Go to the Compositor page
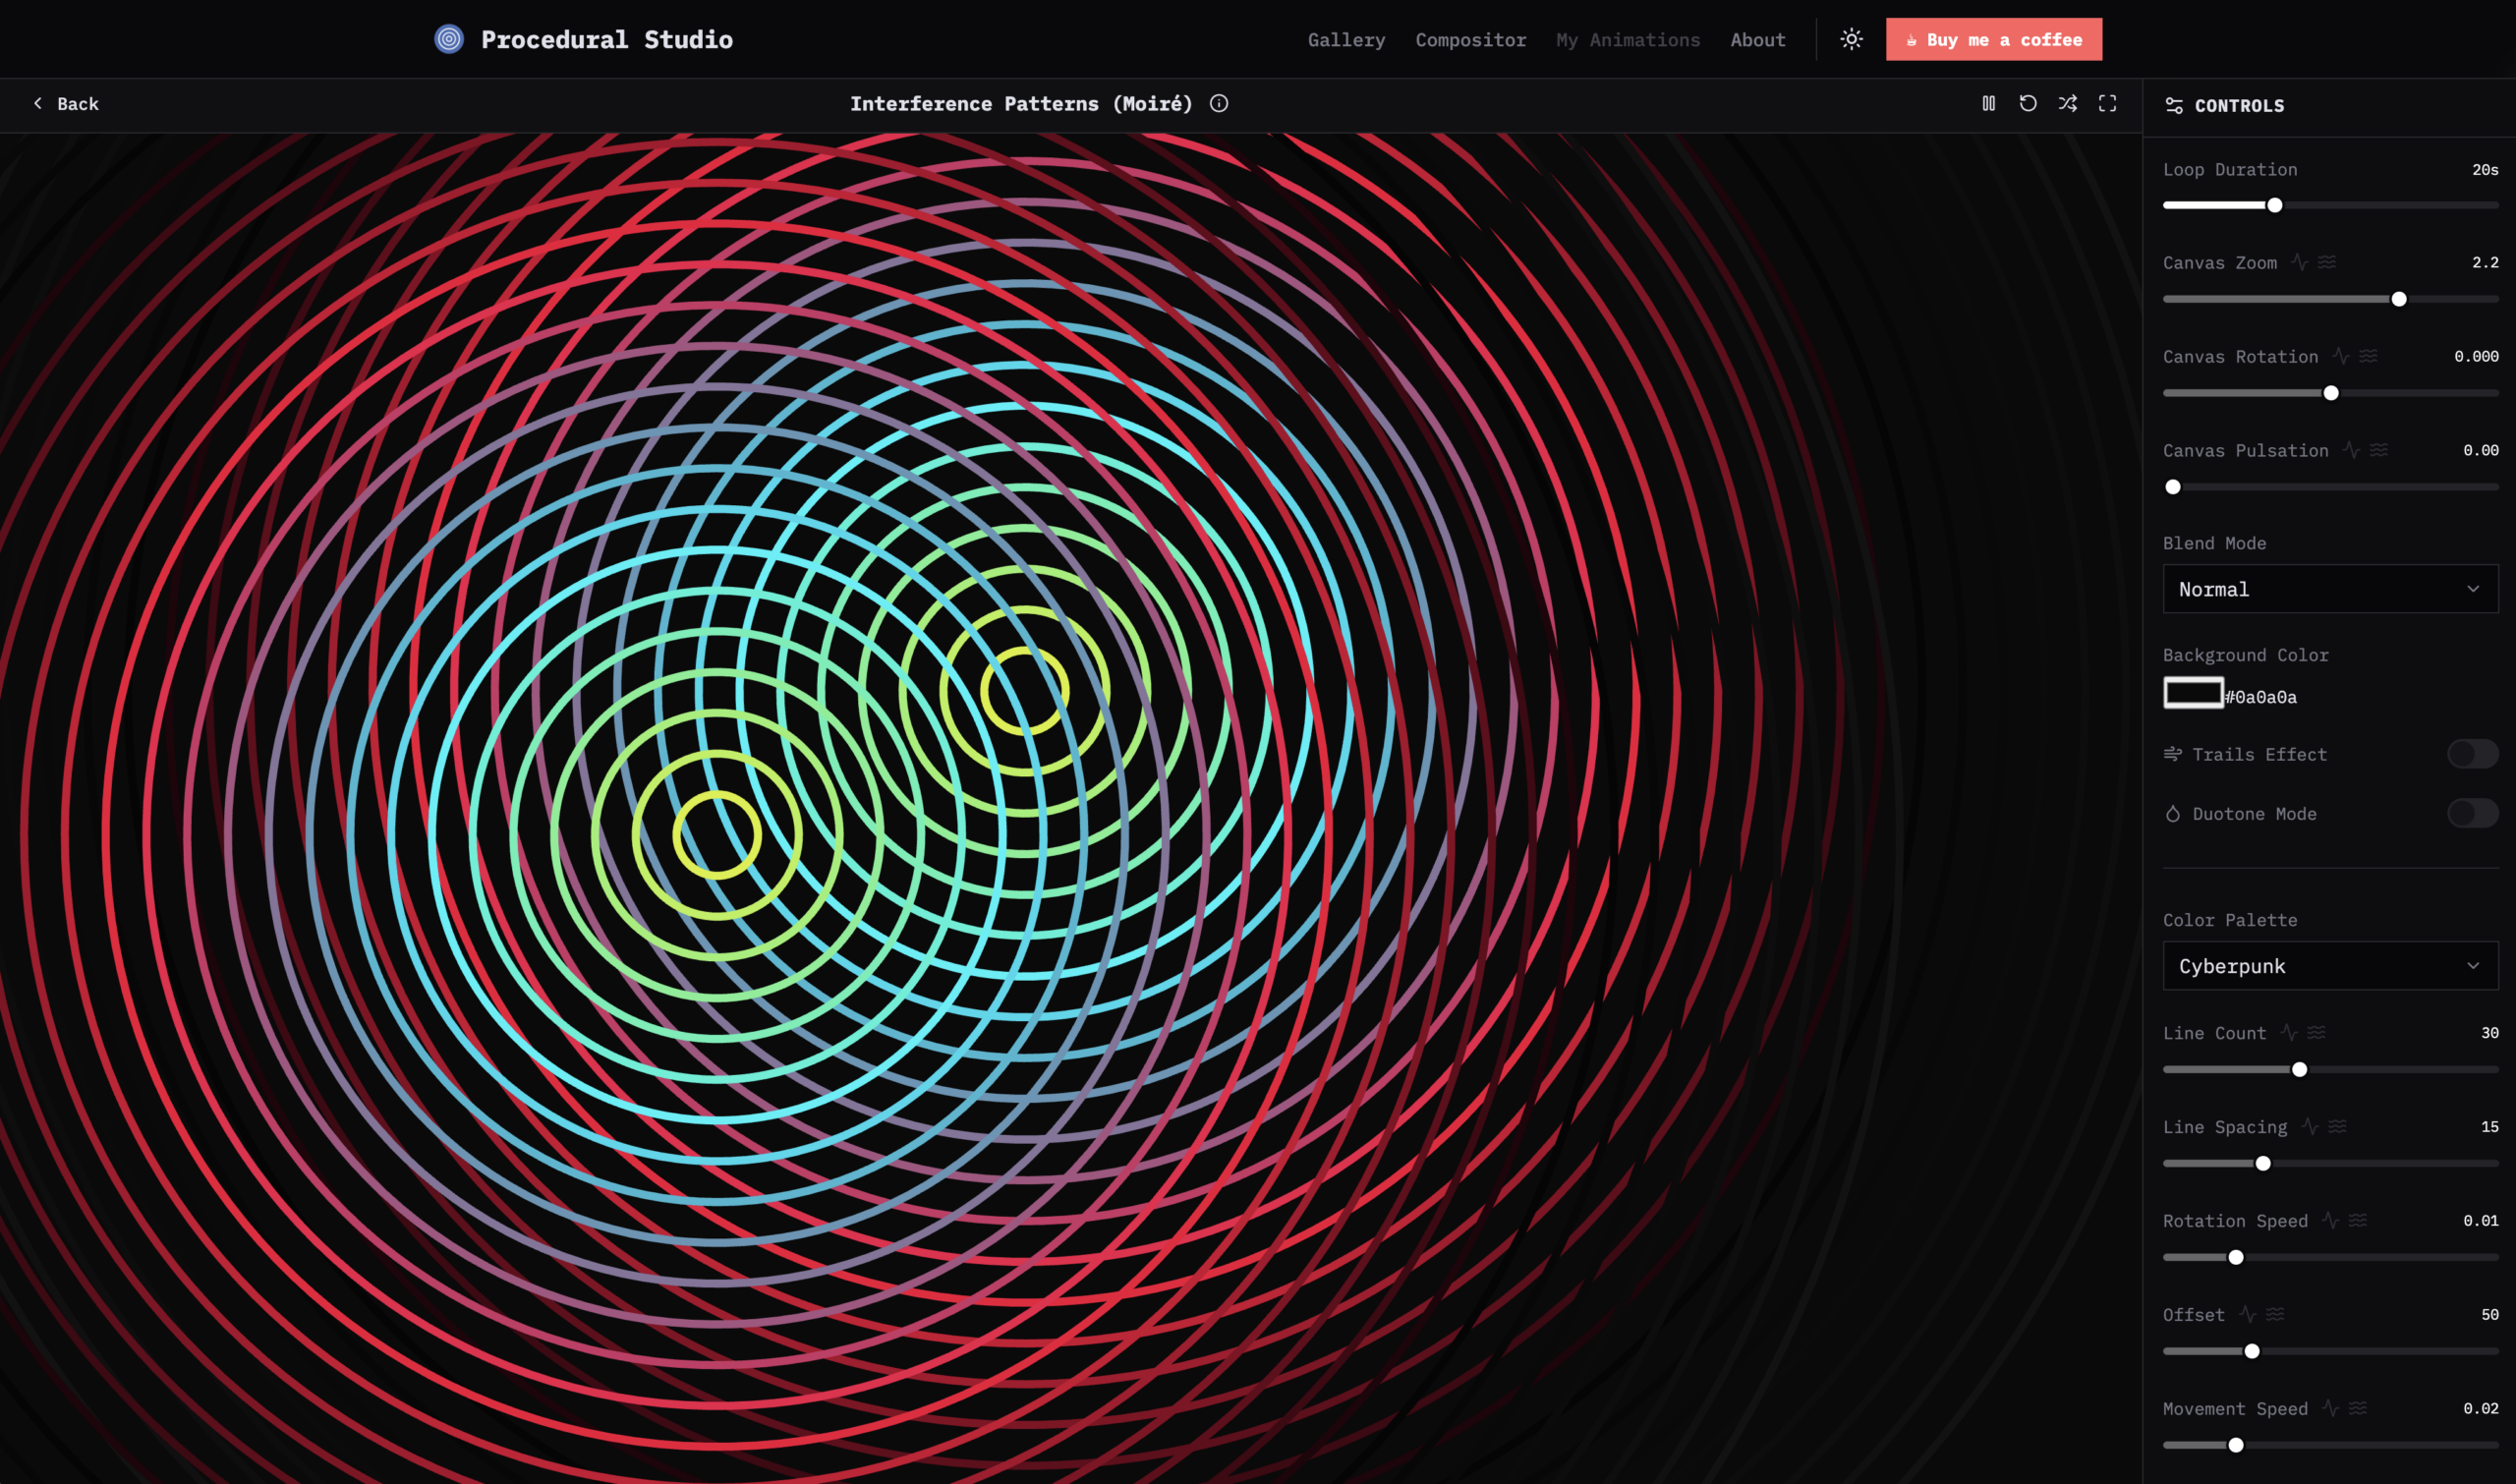Screen dimensions: 2516x1484 point(1470,40)
